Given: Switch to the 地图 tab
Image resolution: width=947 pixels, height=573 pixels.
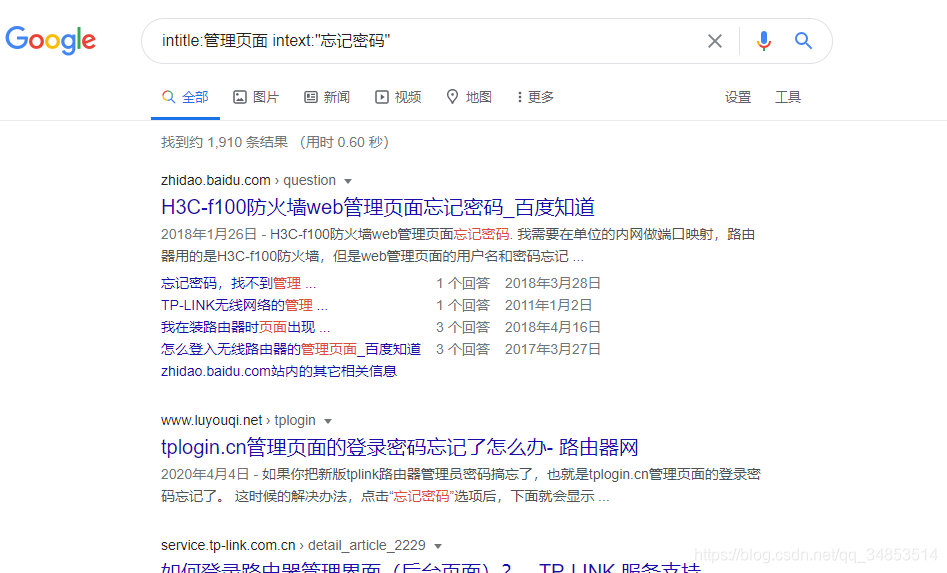Looking at the screenshot, I should coord(469,97).
